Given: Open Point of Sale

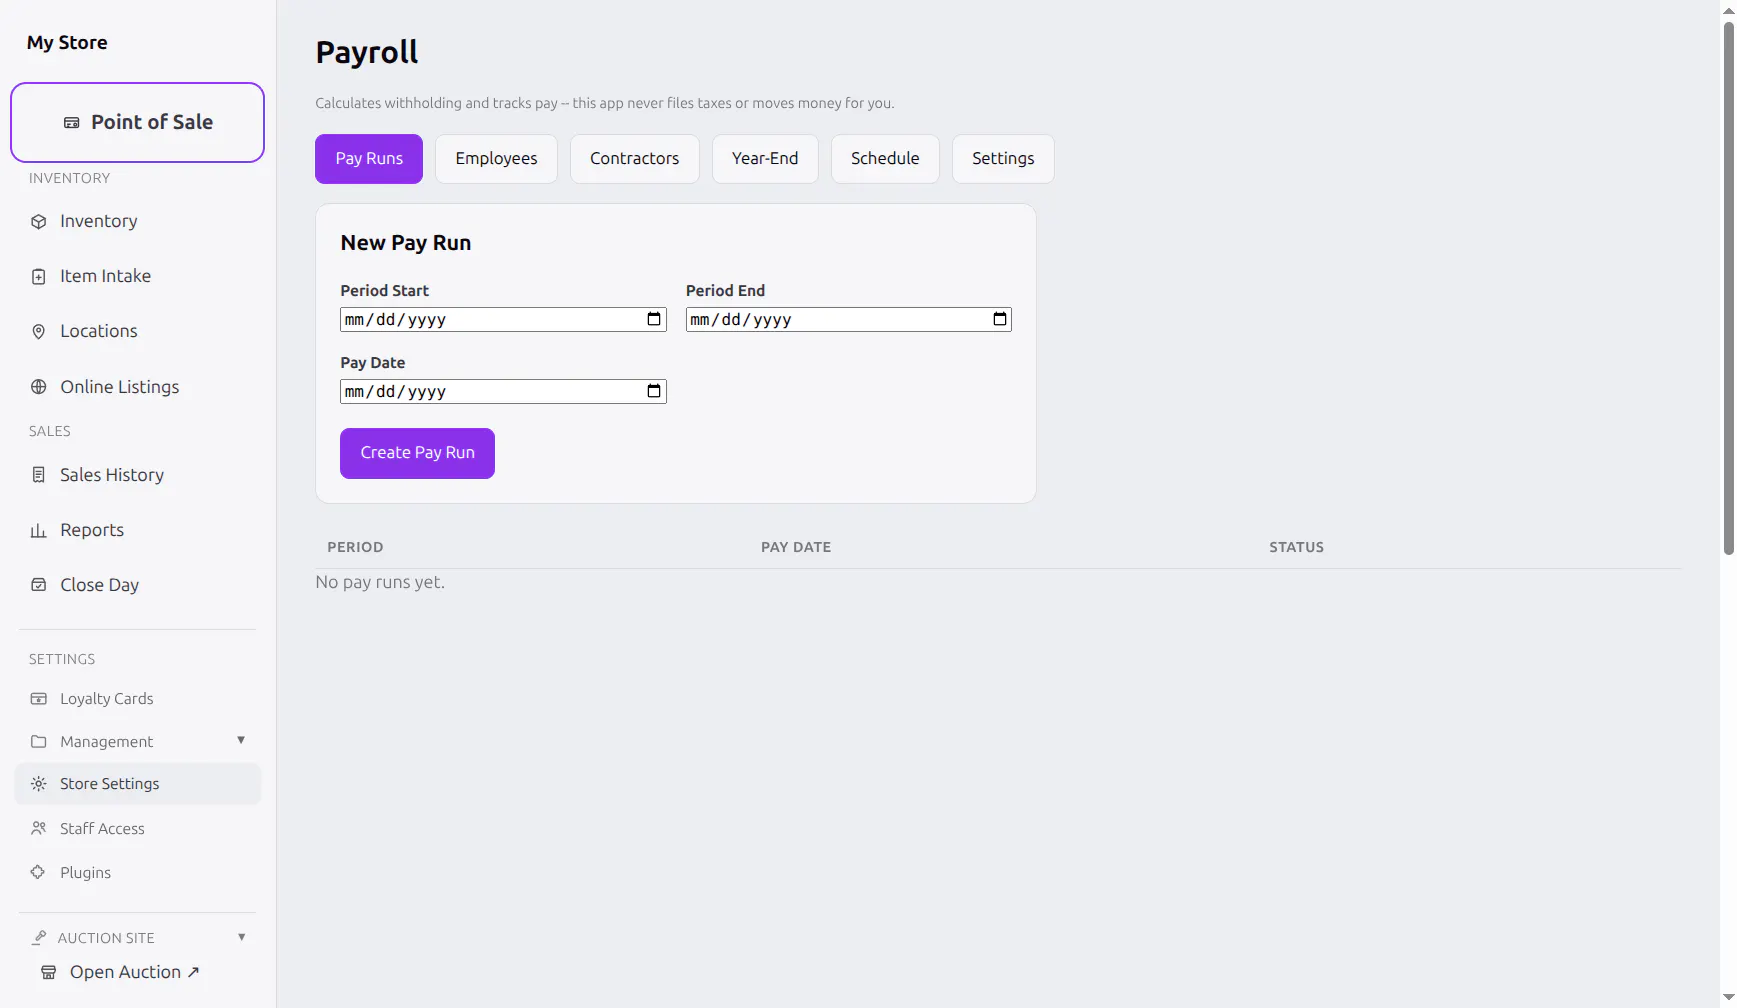Looking at the screenshot, I should click(137, 122).
